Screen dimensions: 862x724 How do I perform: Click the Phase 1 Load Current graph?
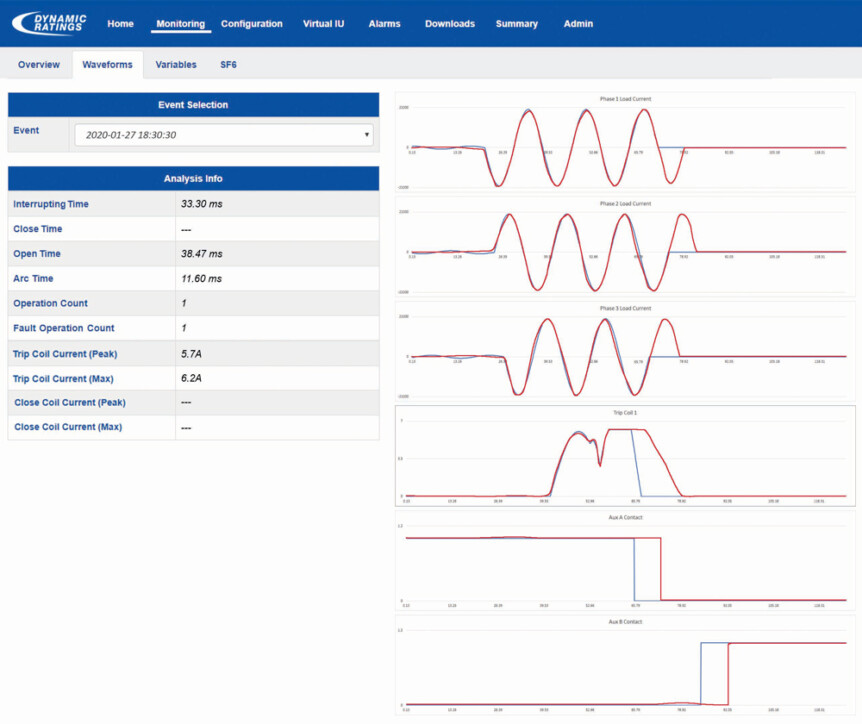625,140
